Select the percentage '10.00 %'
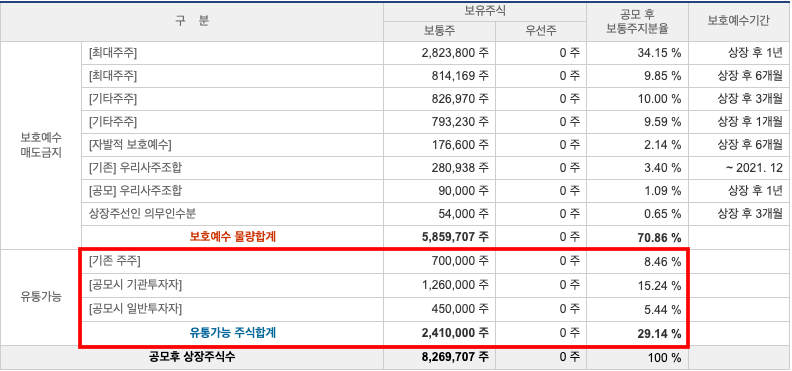Image resolution: width=792 pixels, height=371 pixels. pyautogui.click(x=659, y=99)
